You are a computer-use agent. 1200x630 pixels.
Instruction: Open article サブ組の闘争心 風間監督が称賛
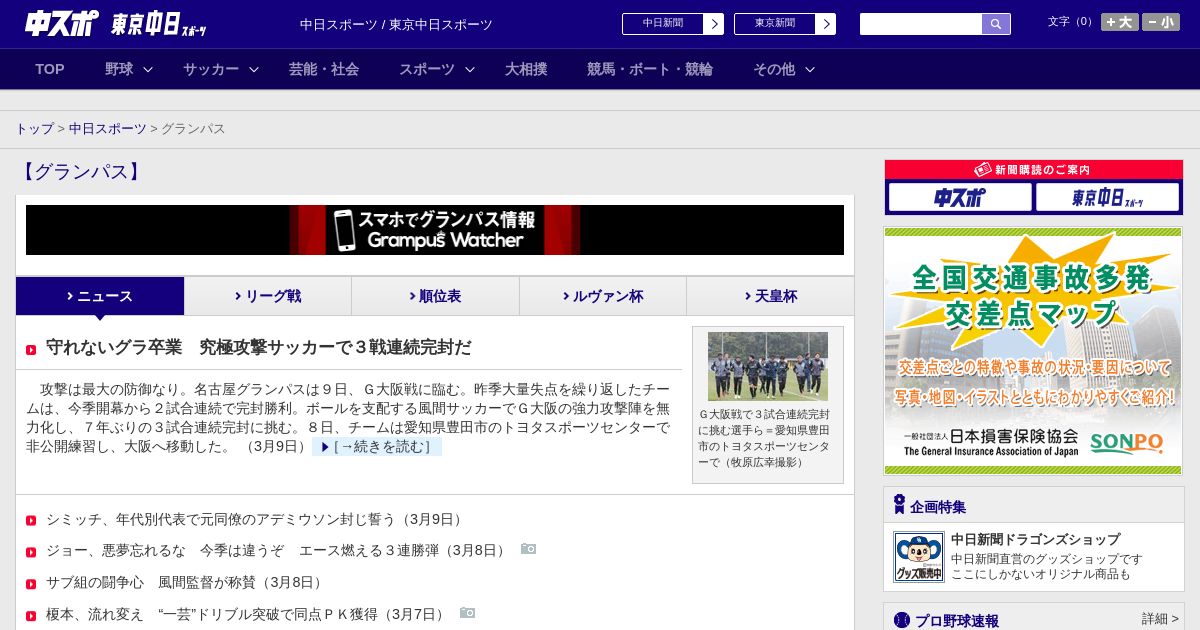[185, 582]
